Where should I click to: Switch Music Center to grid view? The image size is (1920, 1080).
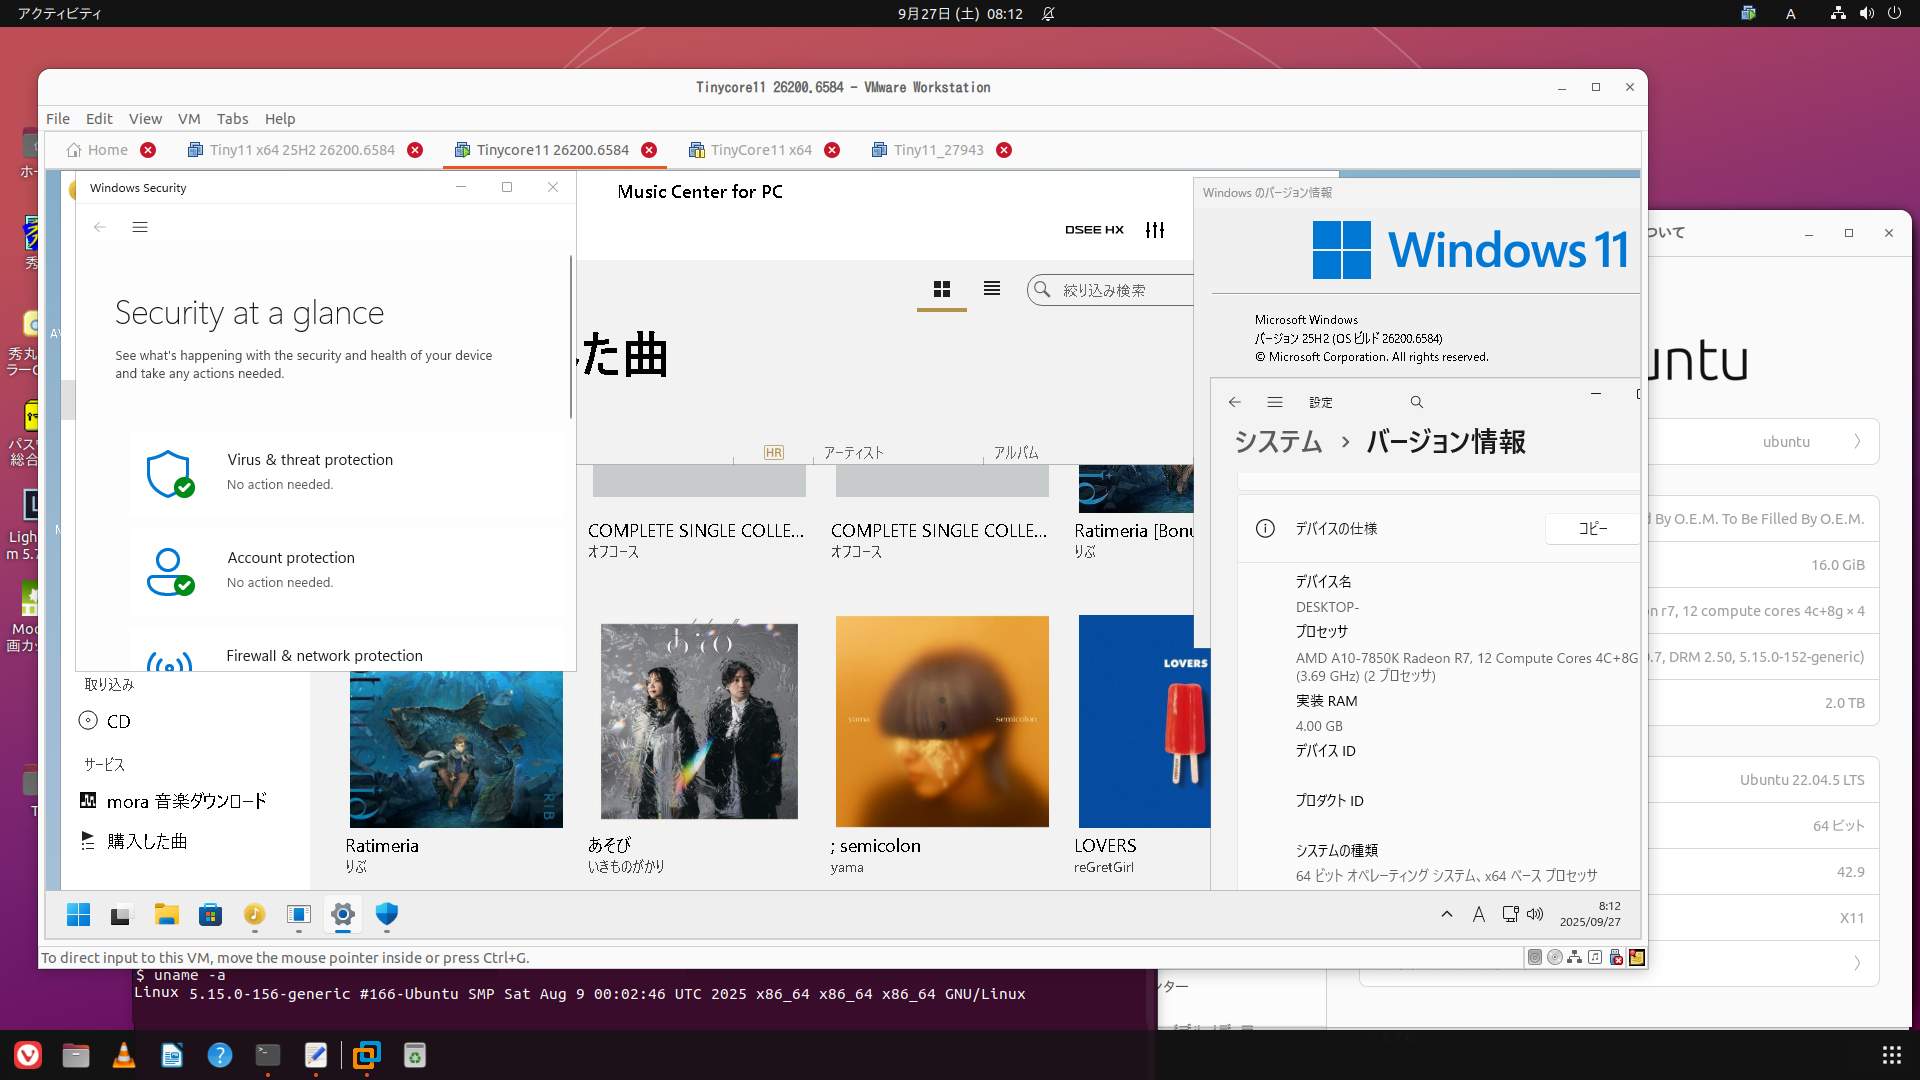click(x=941, y=289)
